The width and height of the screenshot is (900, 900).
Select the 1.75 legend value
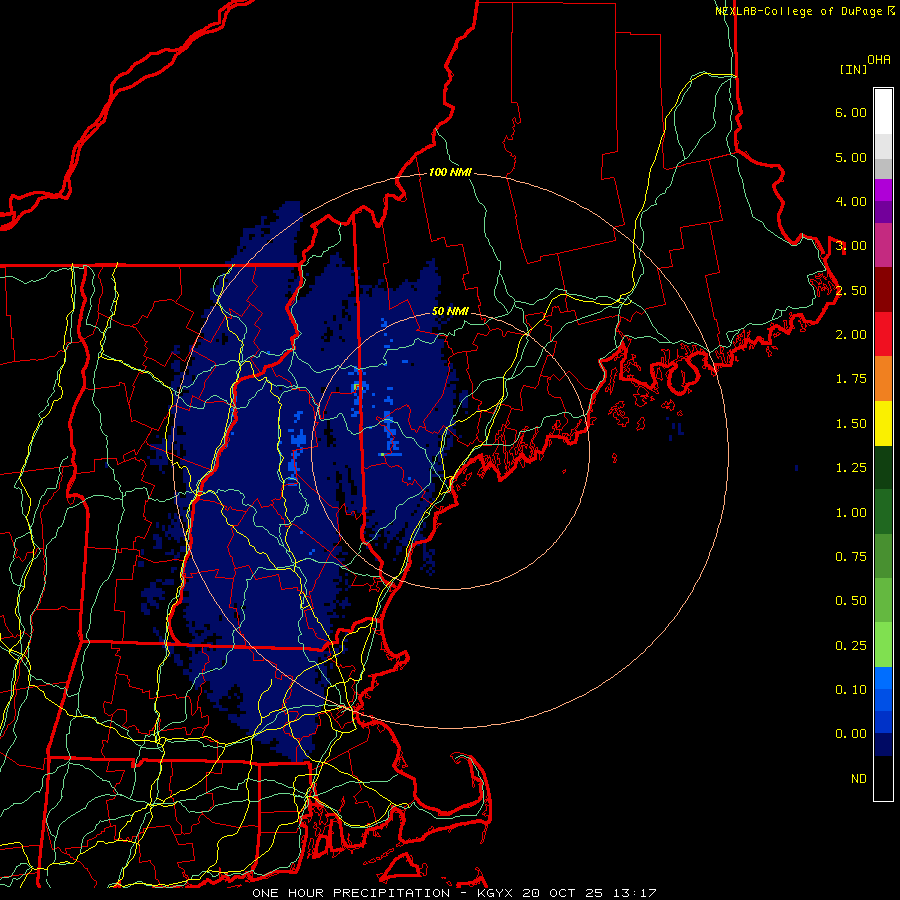pyautogui.click(x=851, y=379)
